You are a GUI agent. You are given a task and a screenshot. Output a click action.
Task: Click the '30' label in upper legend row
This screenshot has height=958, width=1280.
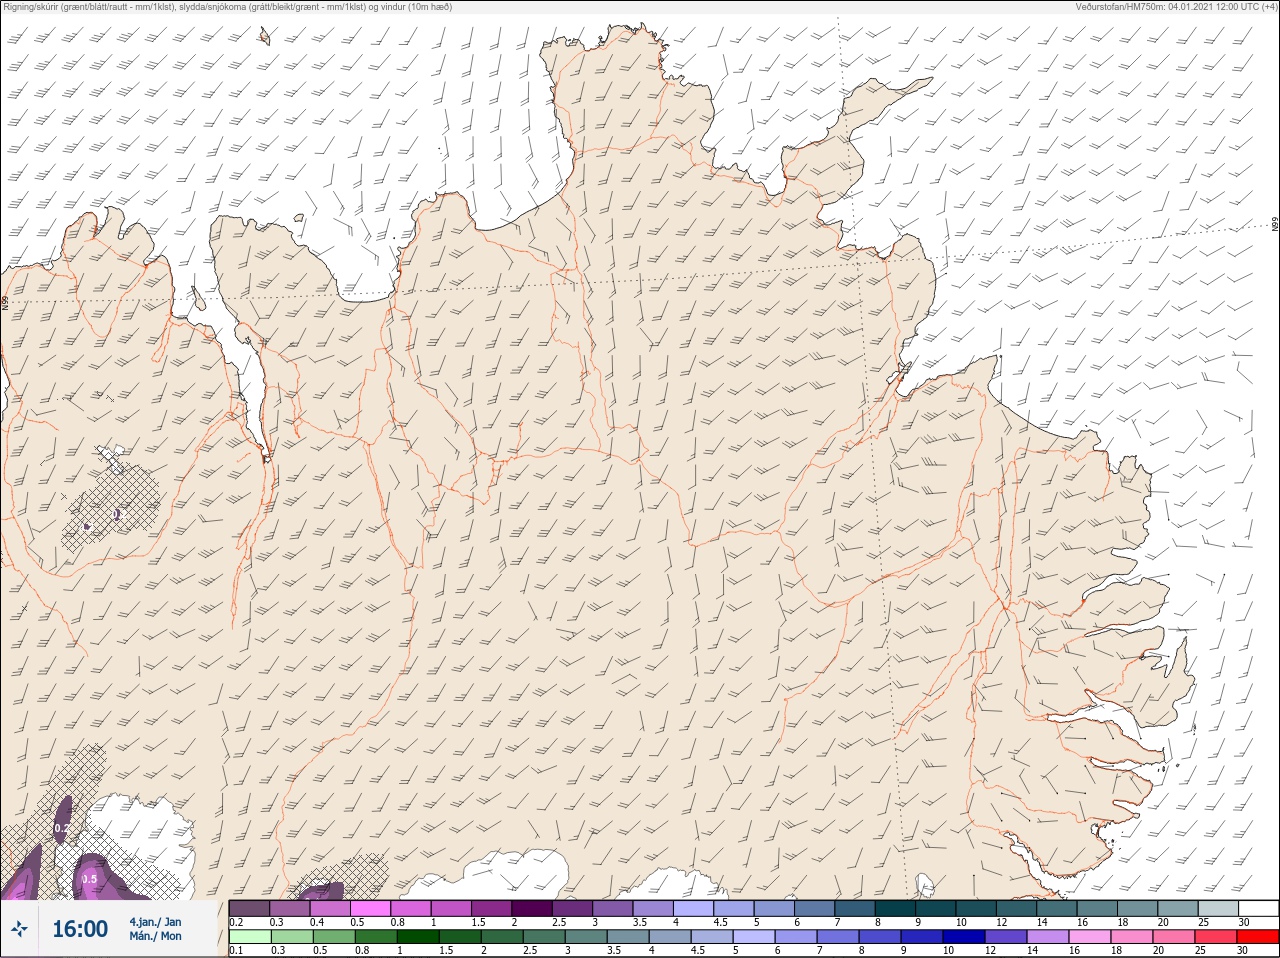(1243, 922)
